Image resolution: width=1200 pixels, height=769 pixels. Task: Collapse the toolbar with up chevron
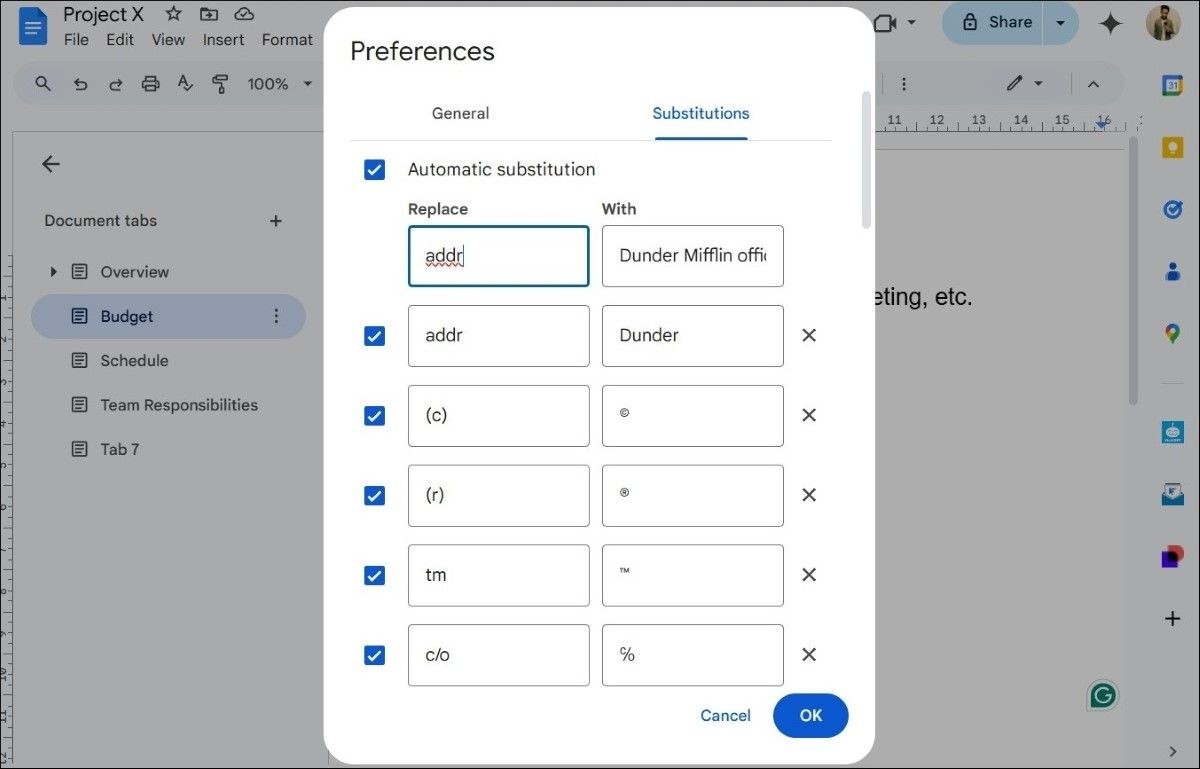1093,84
